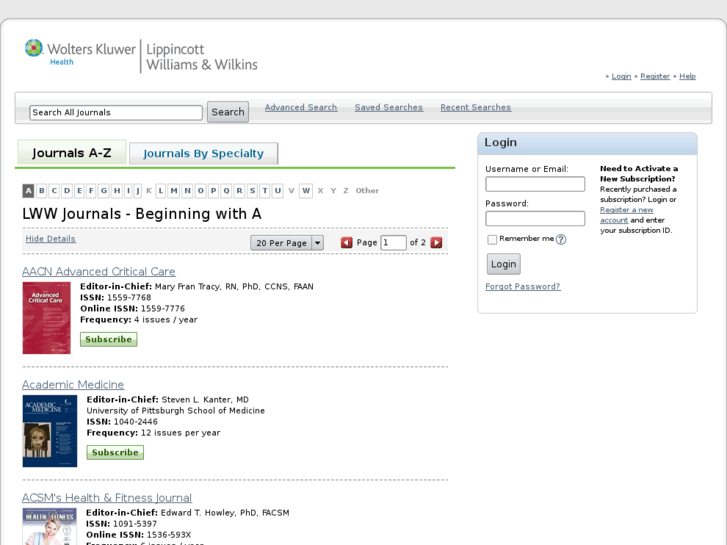Select letter R in alphabet index
Image resolution: width=727 pixels, height=545 pixels.
[x=239, y=191]
